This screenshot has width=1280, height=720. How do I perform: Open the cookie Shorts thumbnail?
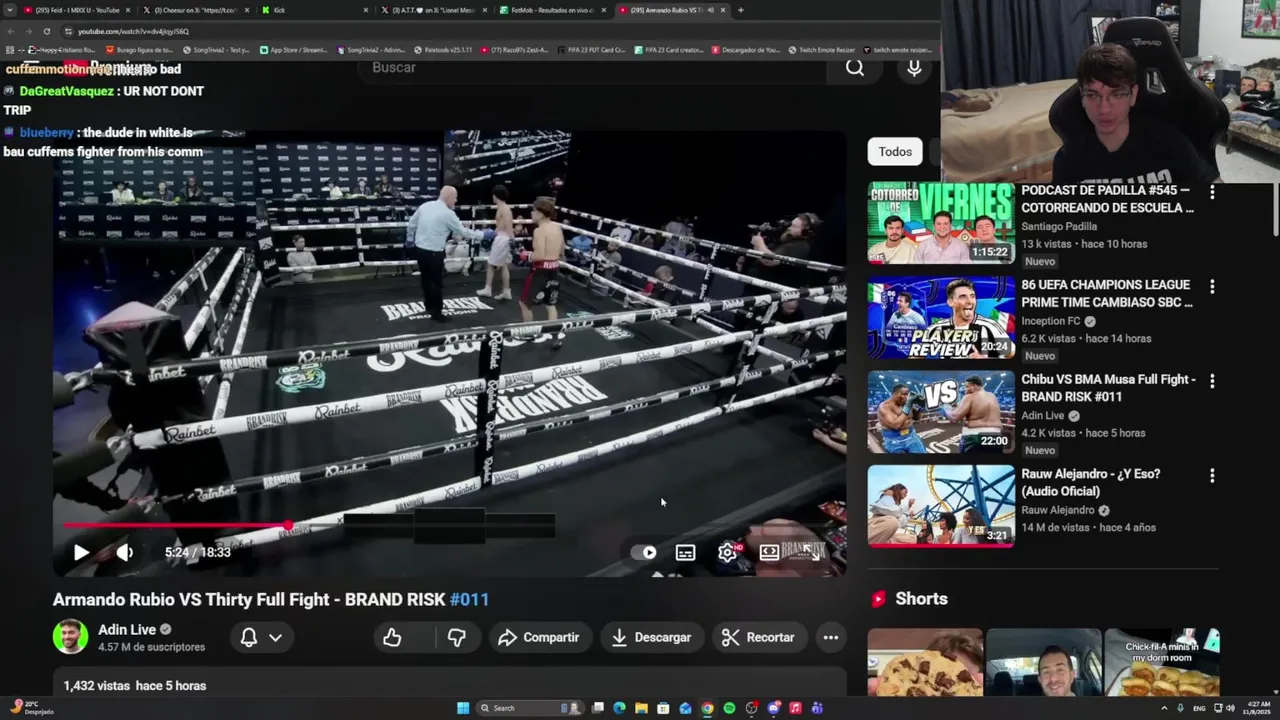tap(925, 662)
